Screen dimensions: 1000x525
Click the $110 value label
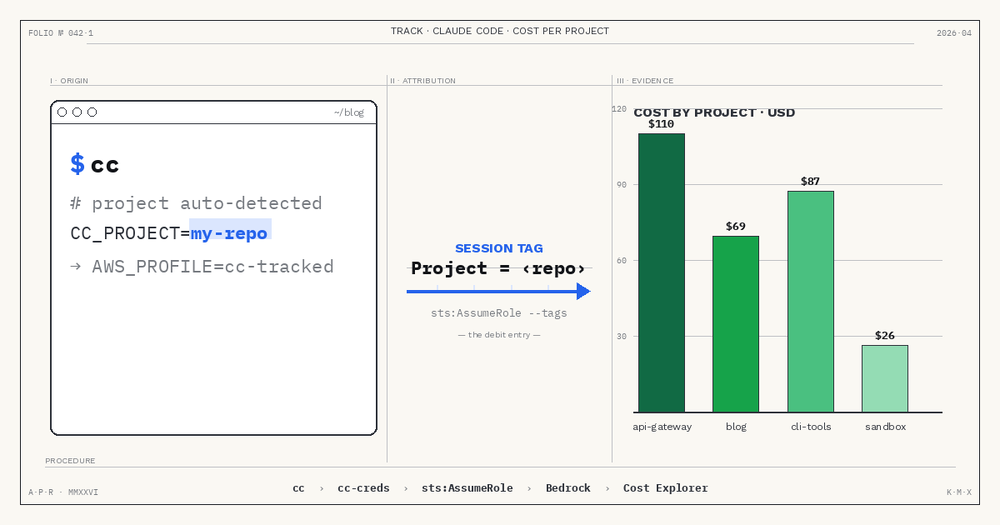661,124
